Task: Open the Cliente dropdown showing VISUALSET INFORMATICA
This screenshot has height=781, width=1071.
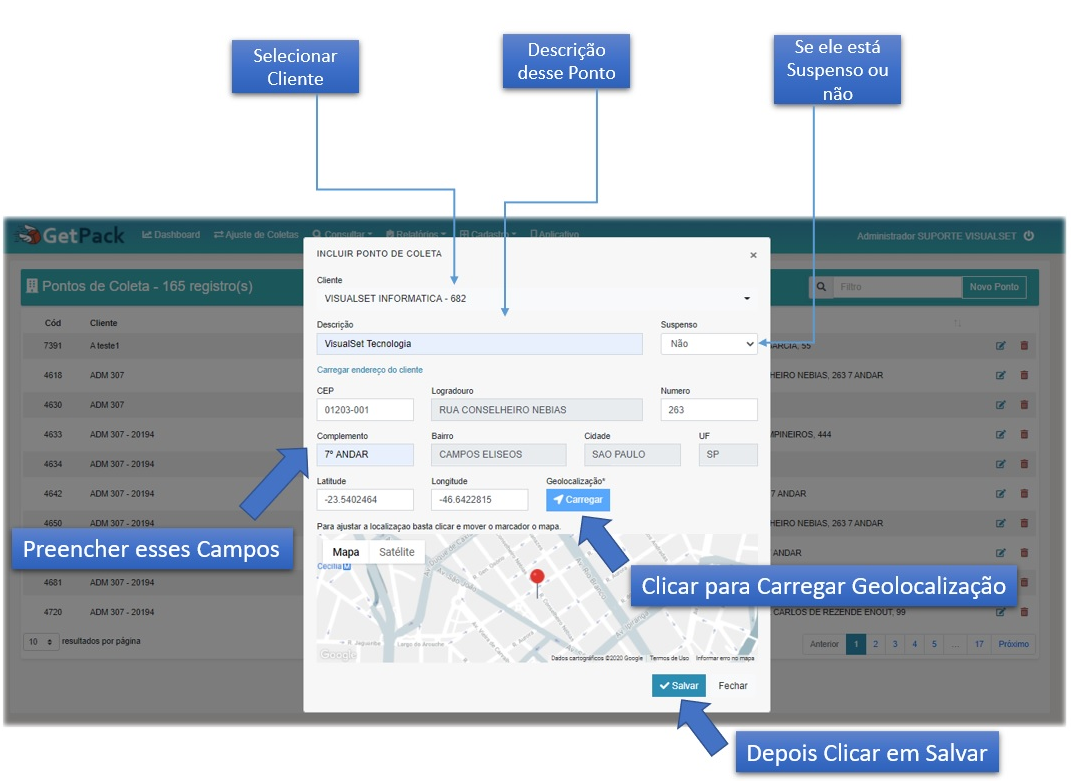Action: (x=537, y=299)
